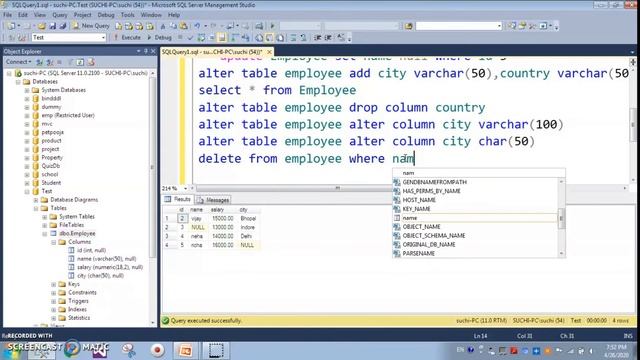Close the Object Explorer panel

pos(153,51)
